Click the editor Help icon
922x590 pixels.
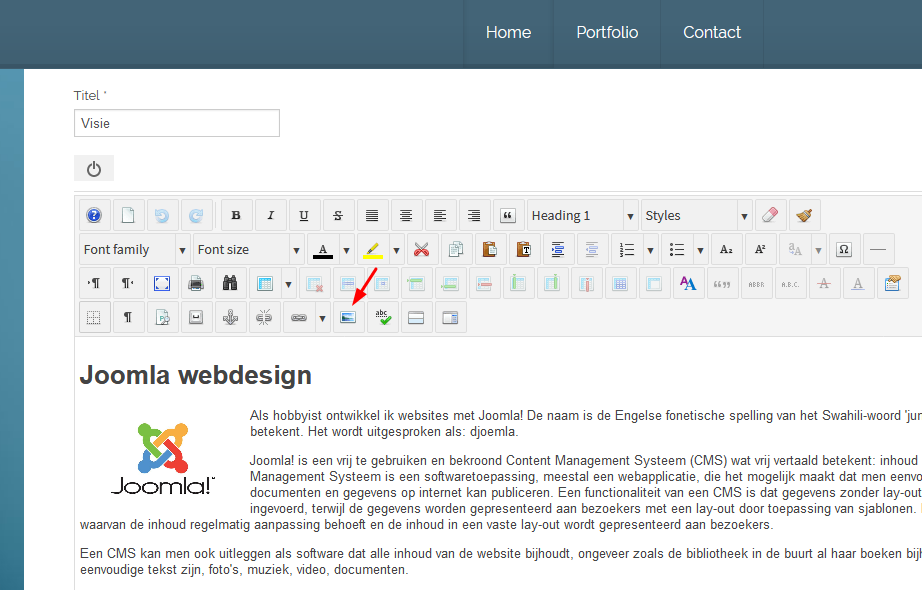click(x=94, y=215)
